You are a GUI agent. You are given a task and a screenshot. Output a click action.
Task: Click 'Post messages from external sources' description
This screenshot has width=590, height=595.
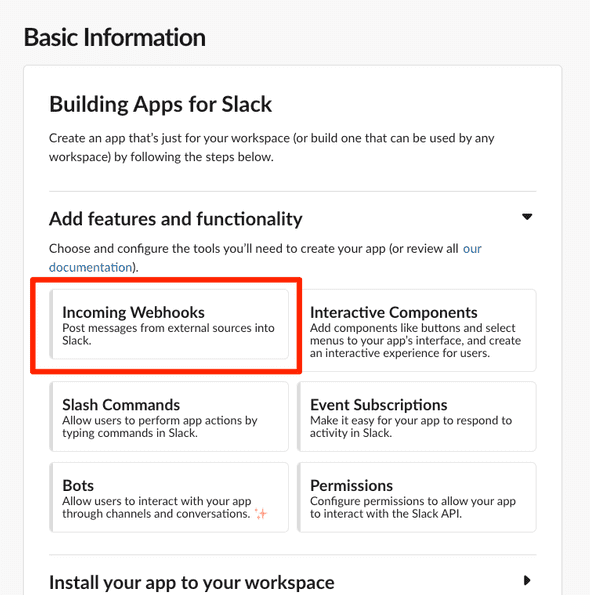(x=168, y=334)
